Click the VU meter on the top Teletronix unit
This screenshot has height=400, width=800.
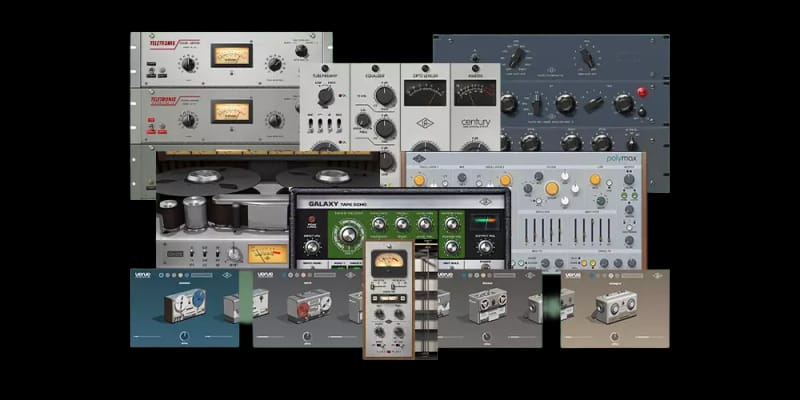[x=232, y=55]
